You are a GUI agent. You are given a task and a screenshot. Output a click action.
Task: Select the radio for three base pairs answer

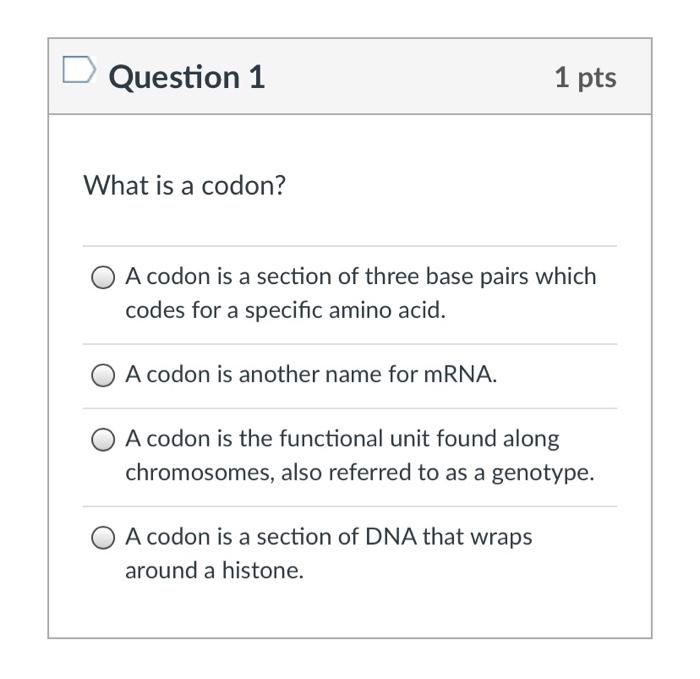pyautogui.click(x=103, y=278)
